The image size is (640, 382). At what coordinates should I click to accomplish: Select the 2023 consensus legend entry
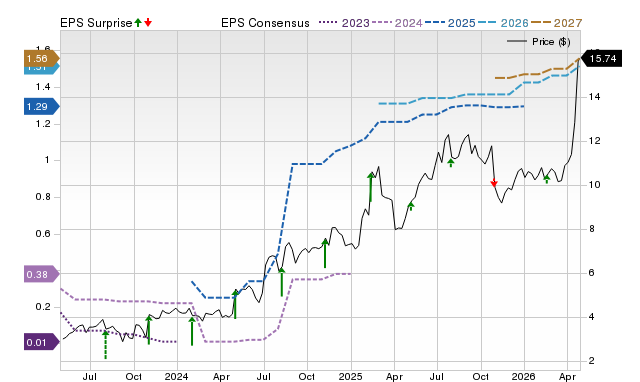[x=344, y=23]
